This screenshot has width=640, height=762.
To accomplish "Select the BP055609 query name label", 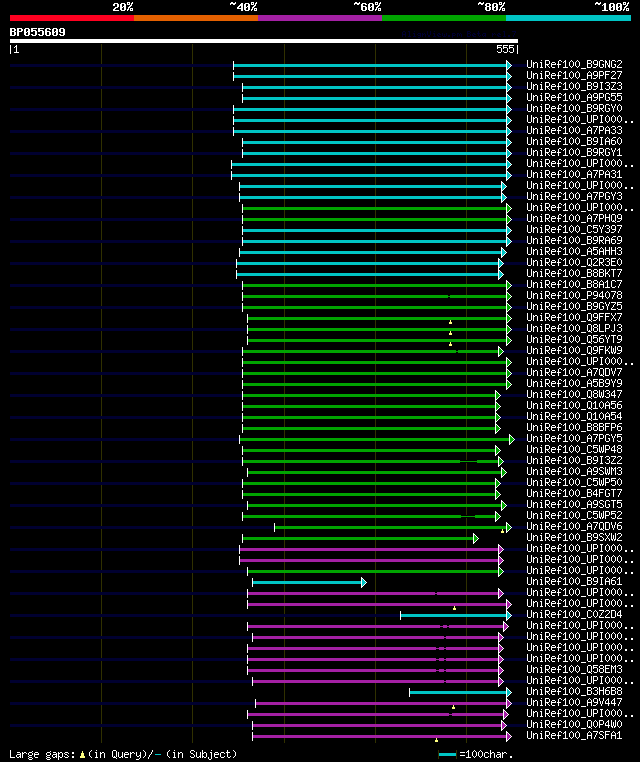I will 37,32.
